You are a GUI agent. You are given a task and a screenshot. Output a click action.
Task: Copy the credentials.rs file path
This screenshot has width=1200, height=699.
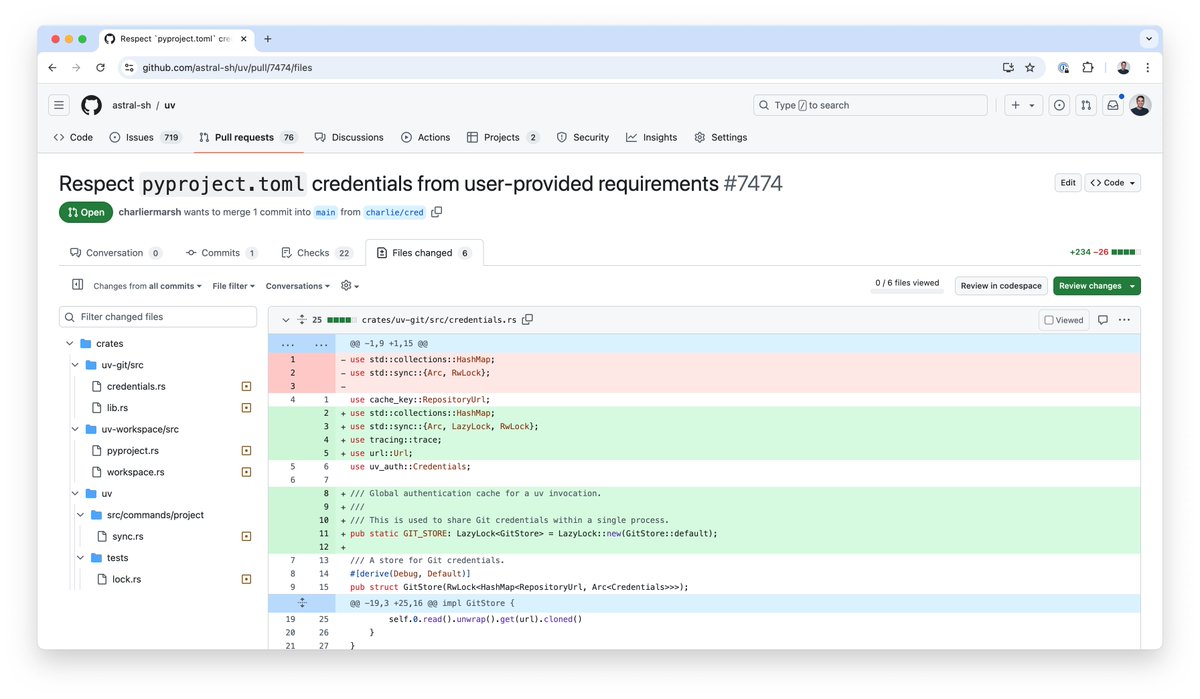pos(527,320)
